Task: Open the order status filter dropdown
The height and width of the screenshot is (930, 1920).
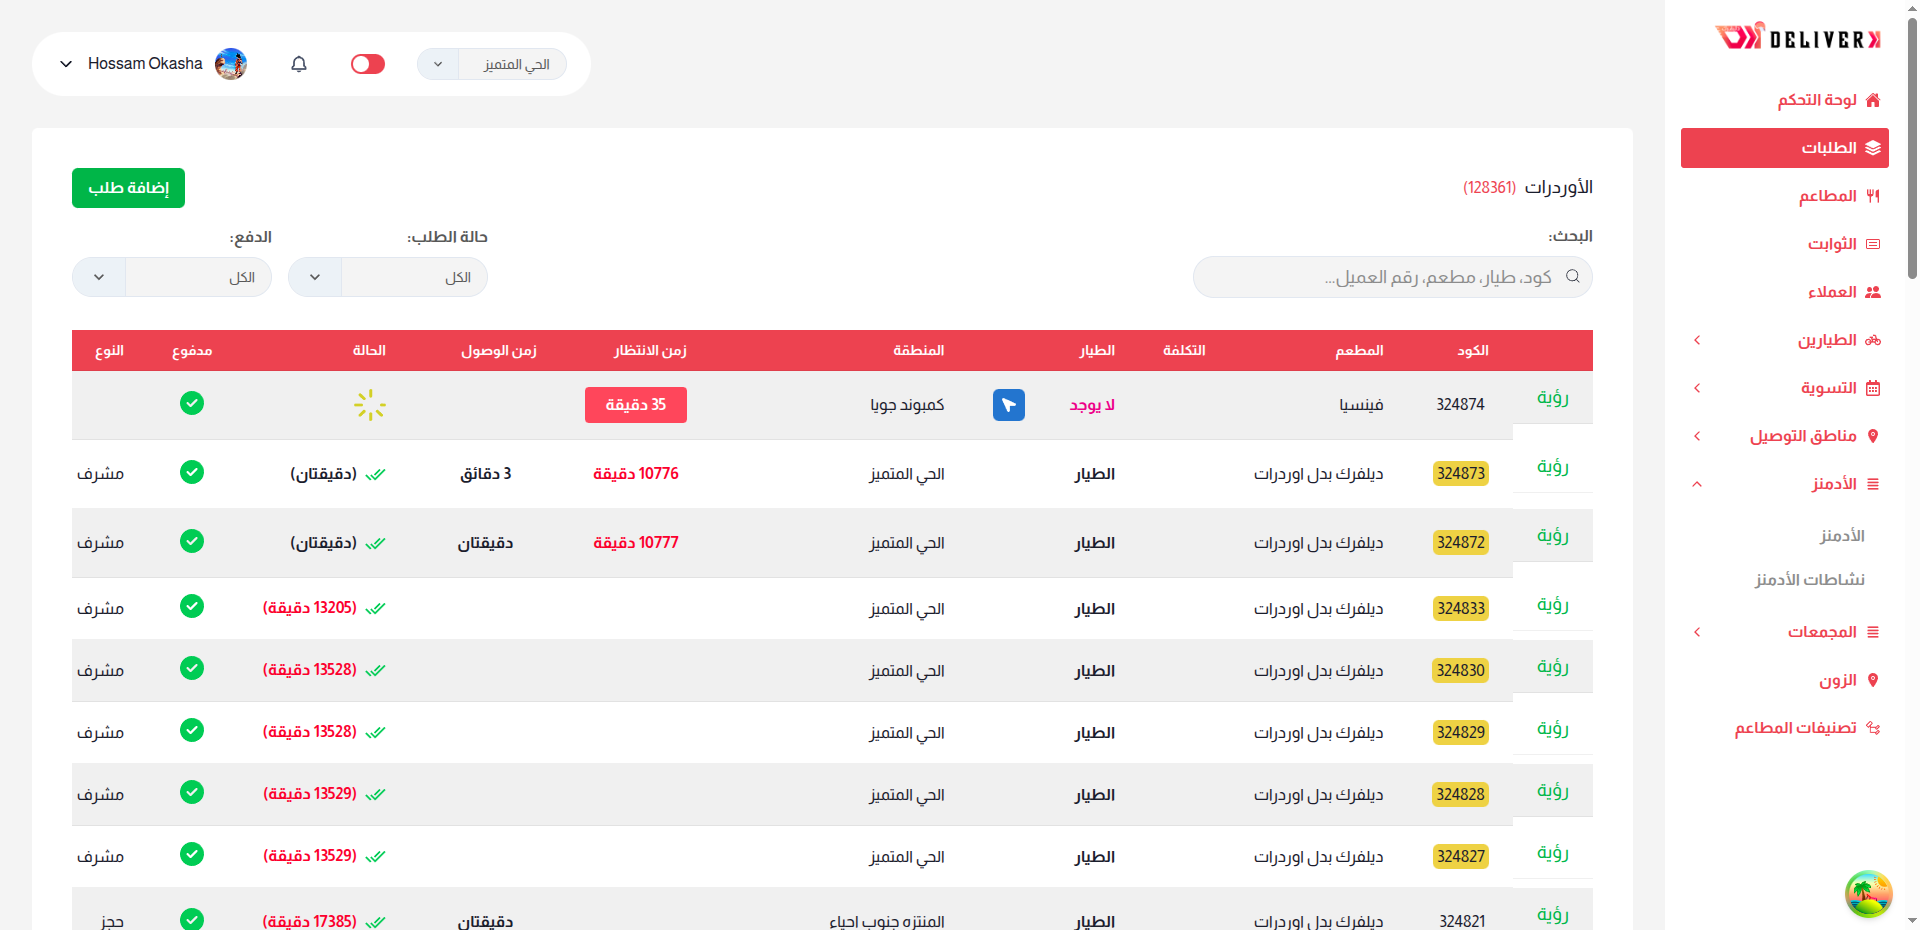Action: point(388,277)
